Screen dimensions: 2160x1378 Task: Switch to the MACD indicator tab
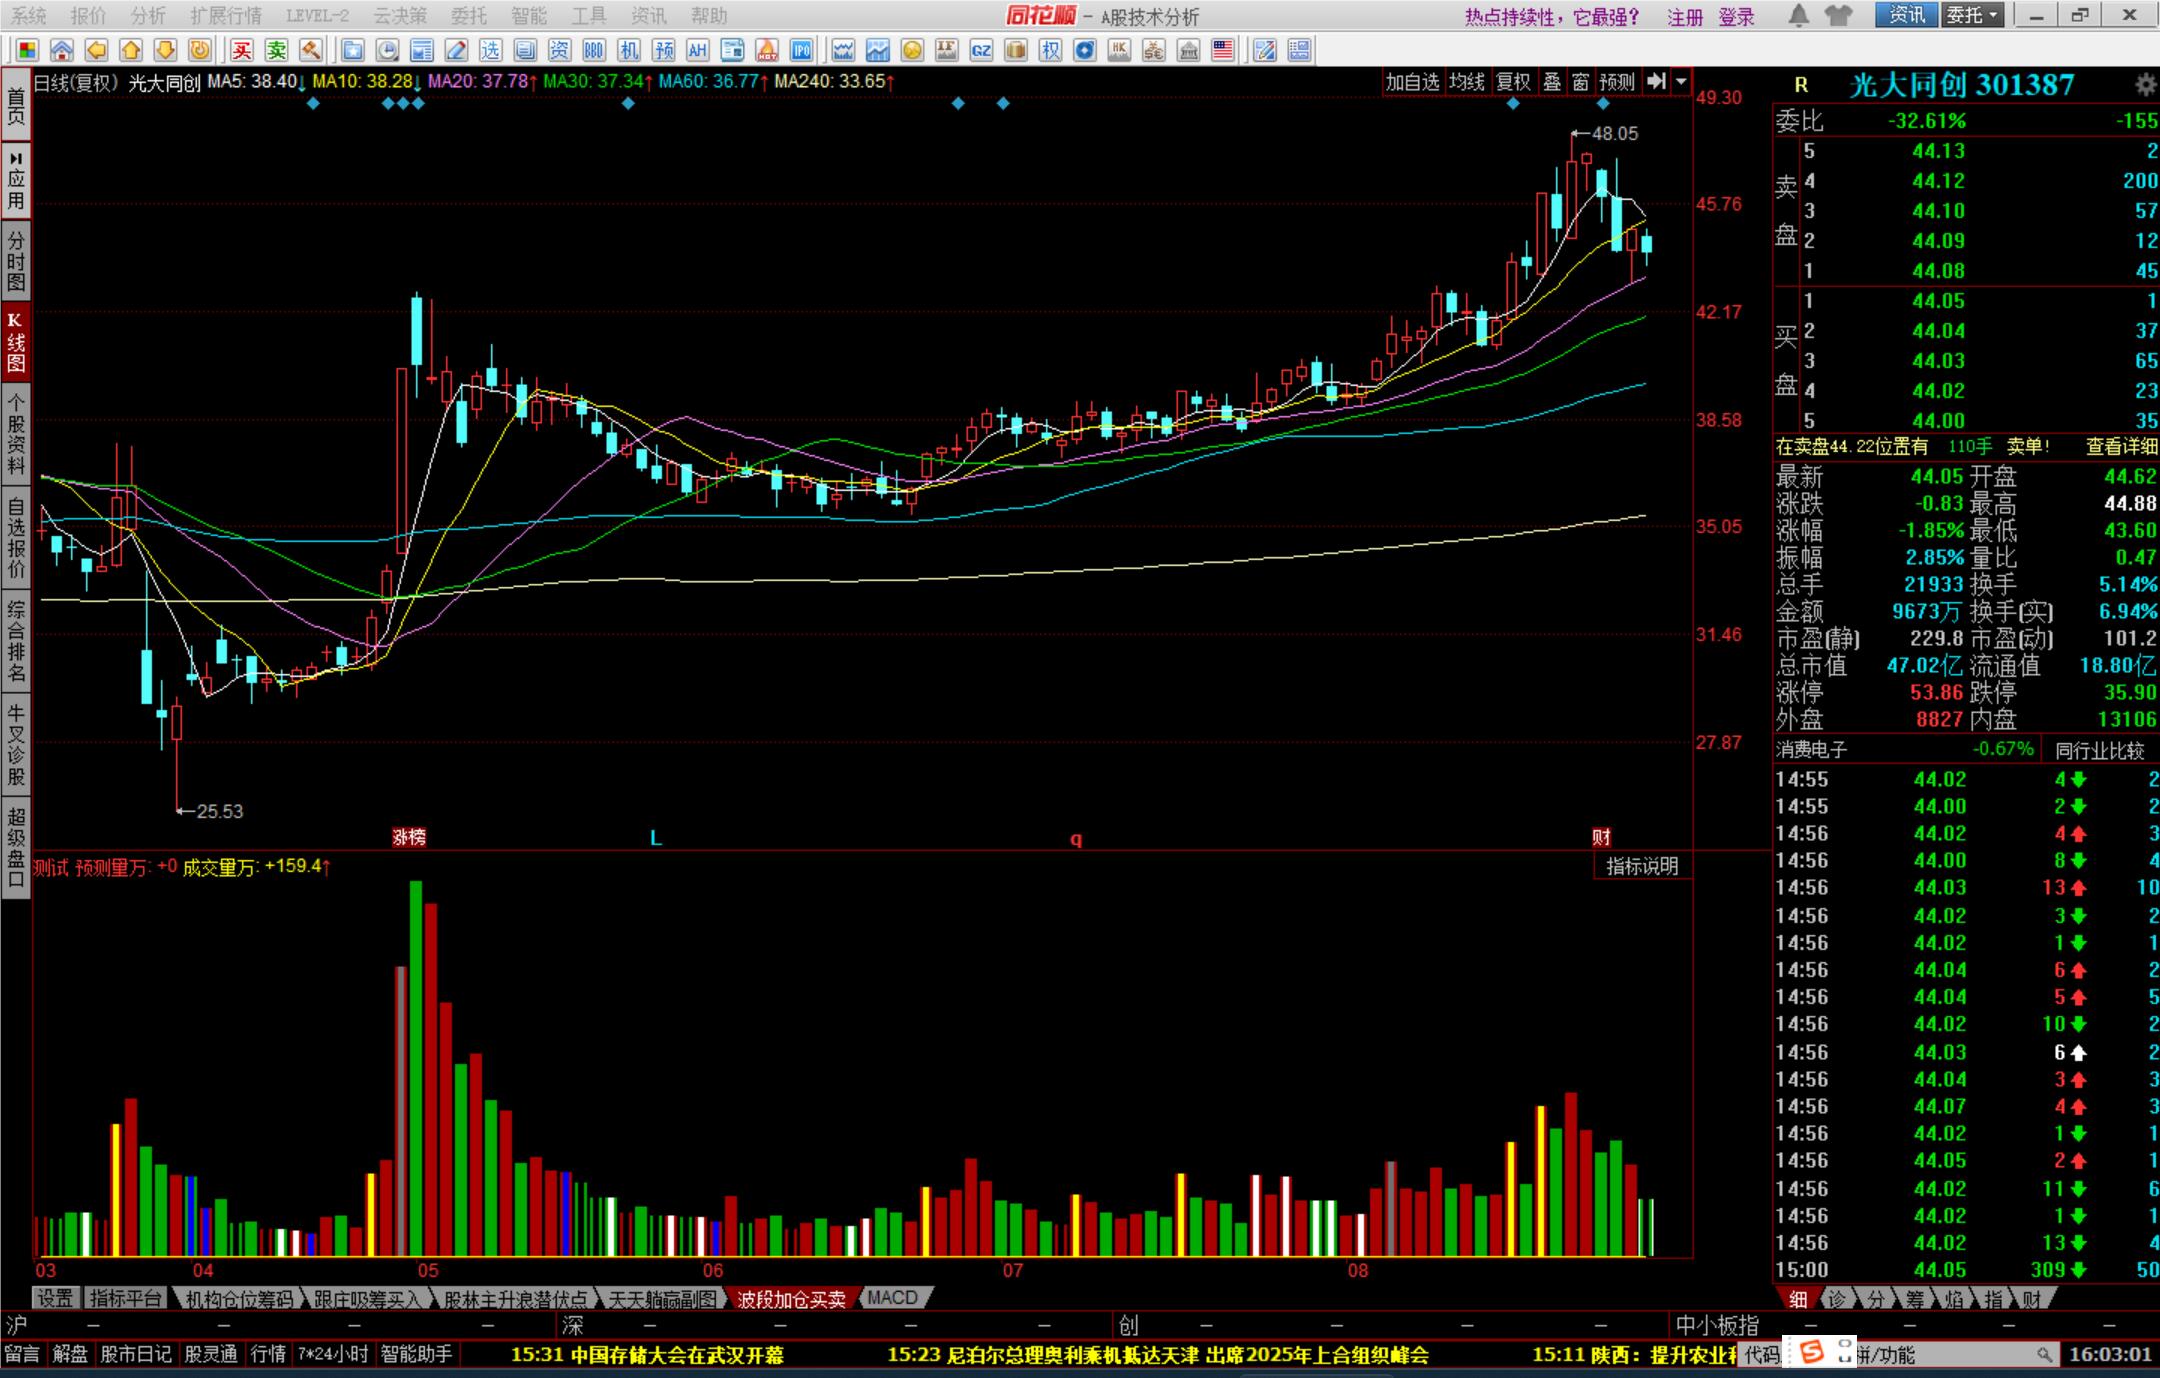892,1298
